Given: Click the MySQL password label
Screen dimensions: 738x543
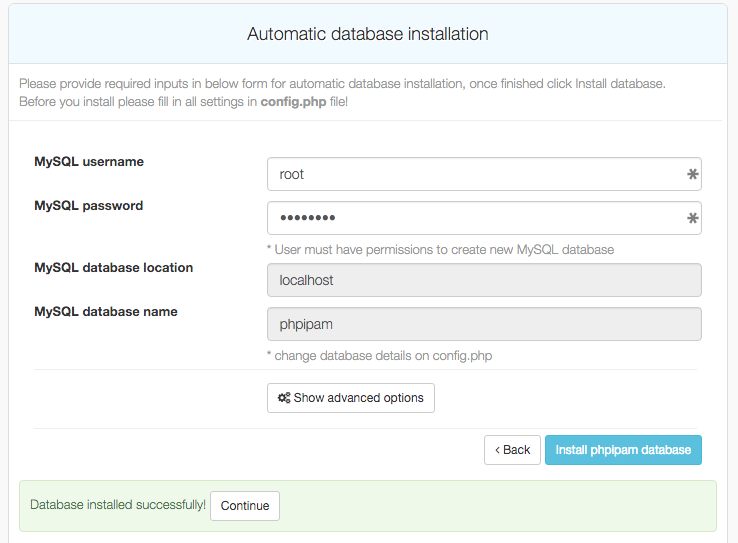Looking at the screenshot, I should tap(89, 206).
